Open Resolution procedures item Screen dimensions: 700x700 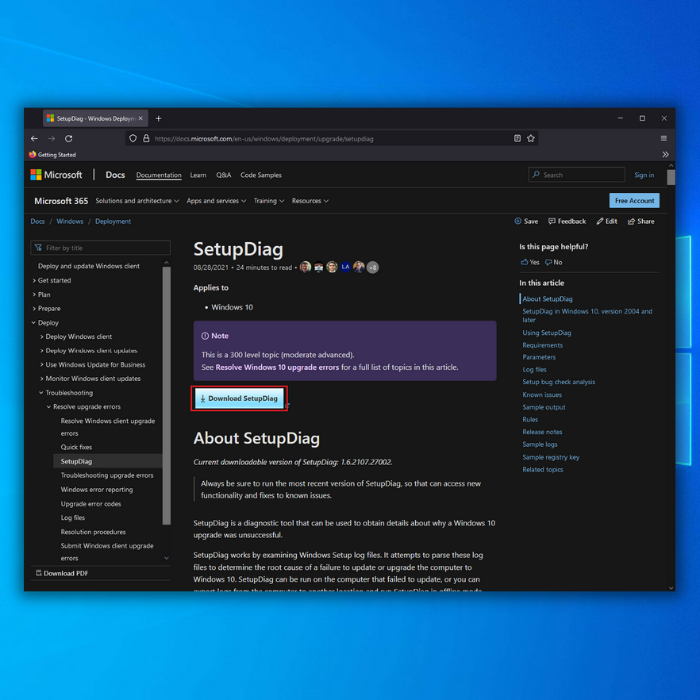pyautogui.click(x=93, y=532)
